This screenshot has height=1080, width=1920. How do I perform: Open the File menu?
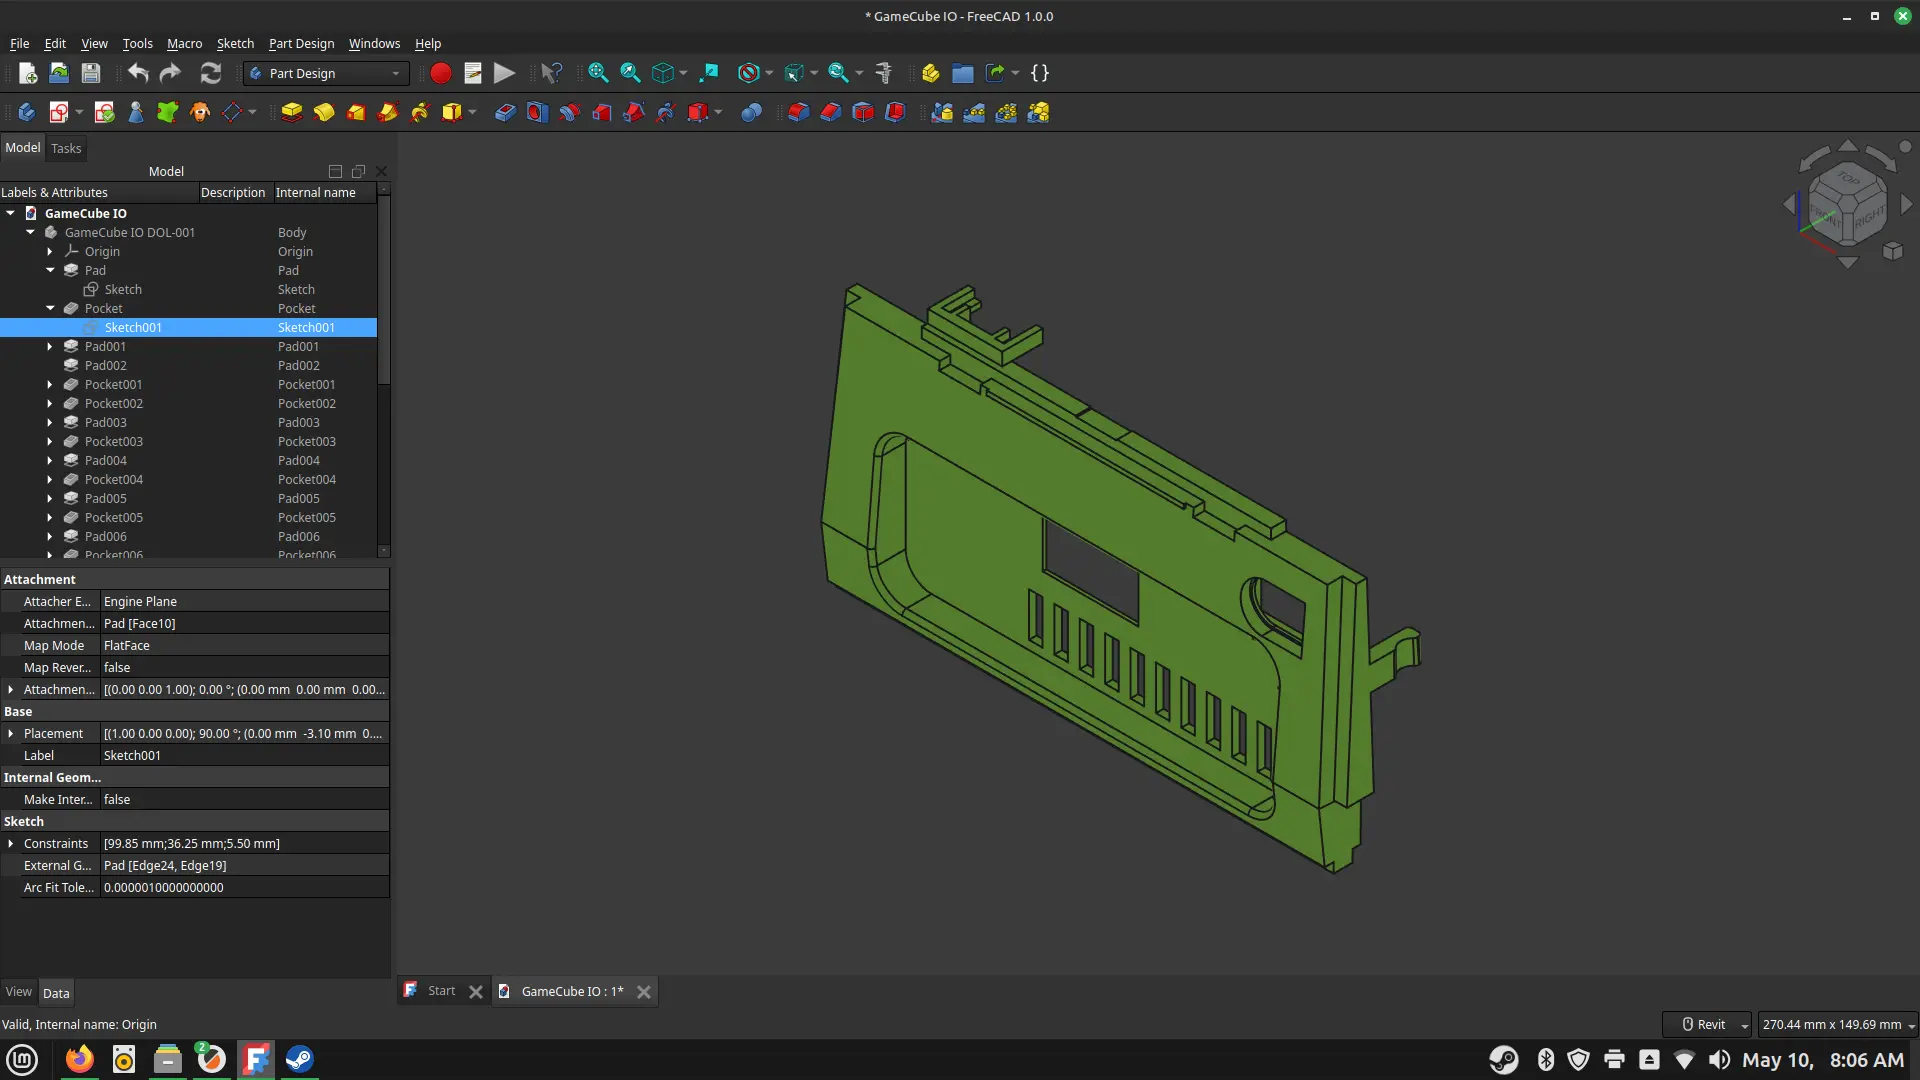[x=19, y=43]
